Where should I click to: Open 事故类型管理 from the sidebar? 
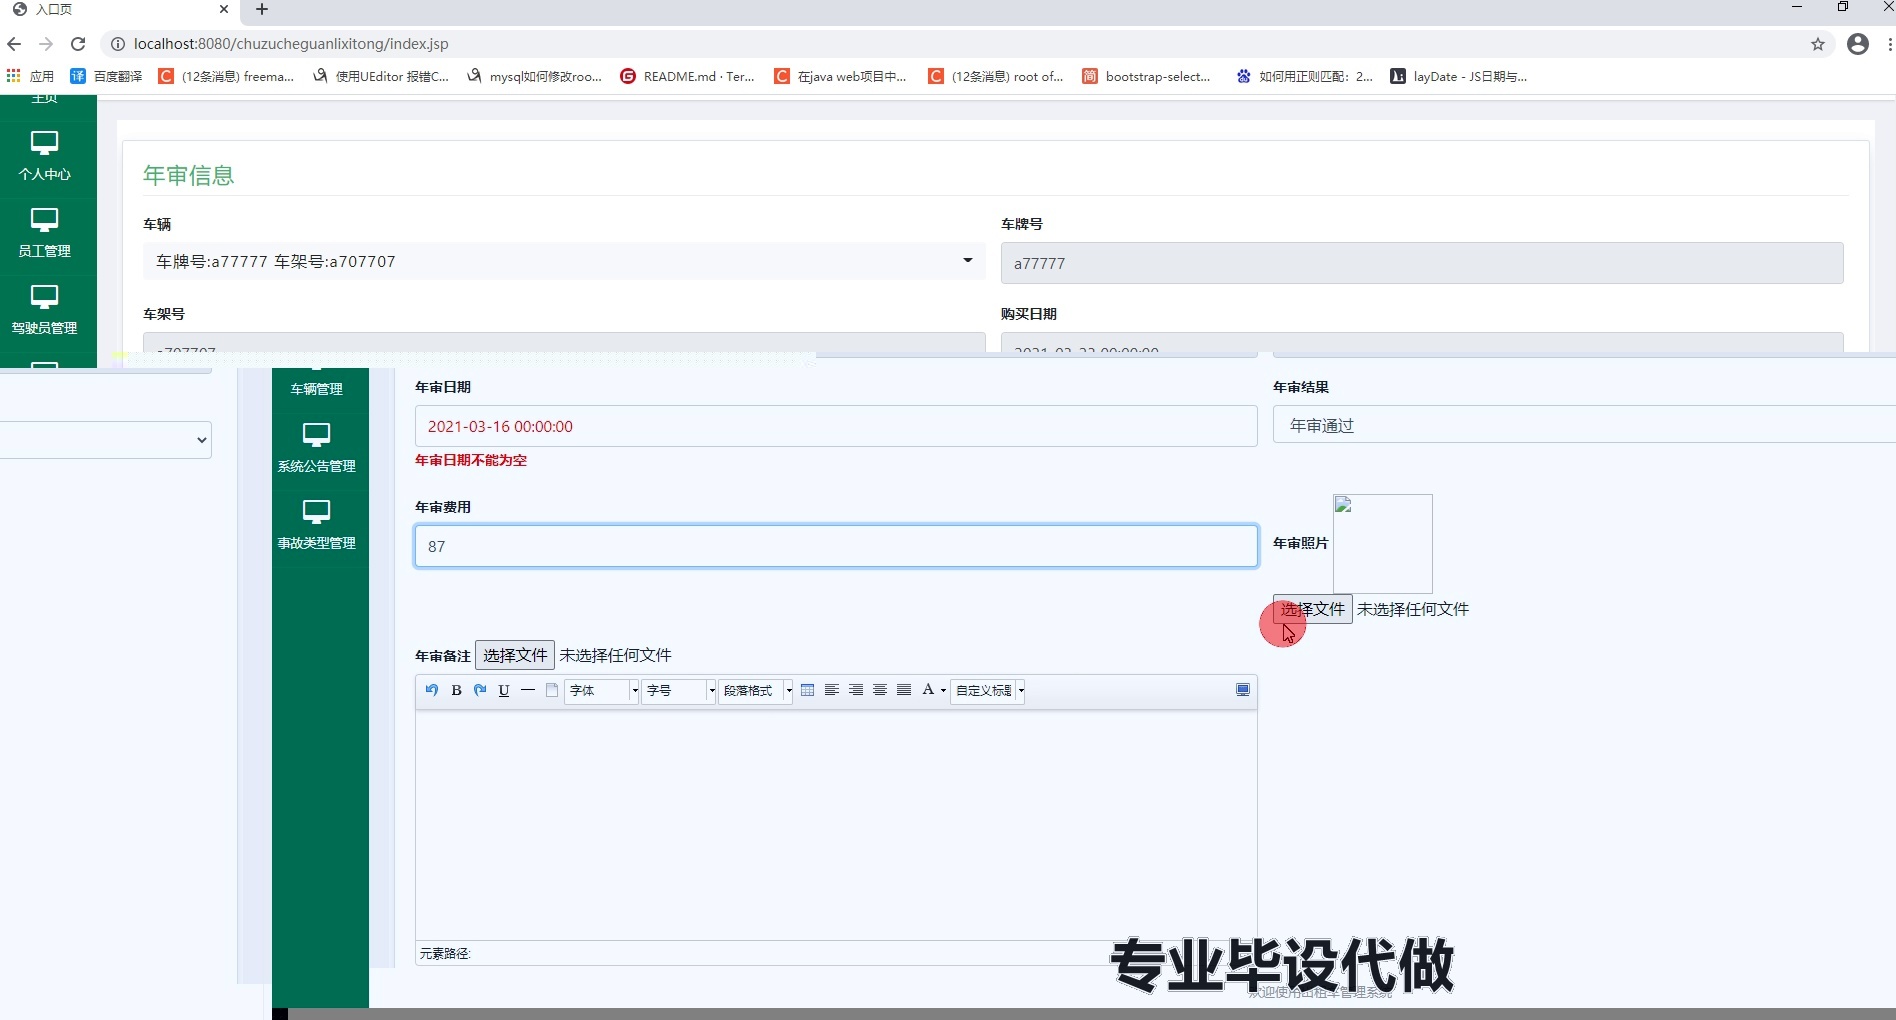317,524
